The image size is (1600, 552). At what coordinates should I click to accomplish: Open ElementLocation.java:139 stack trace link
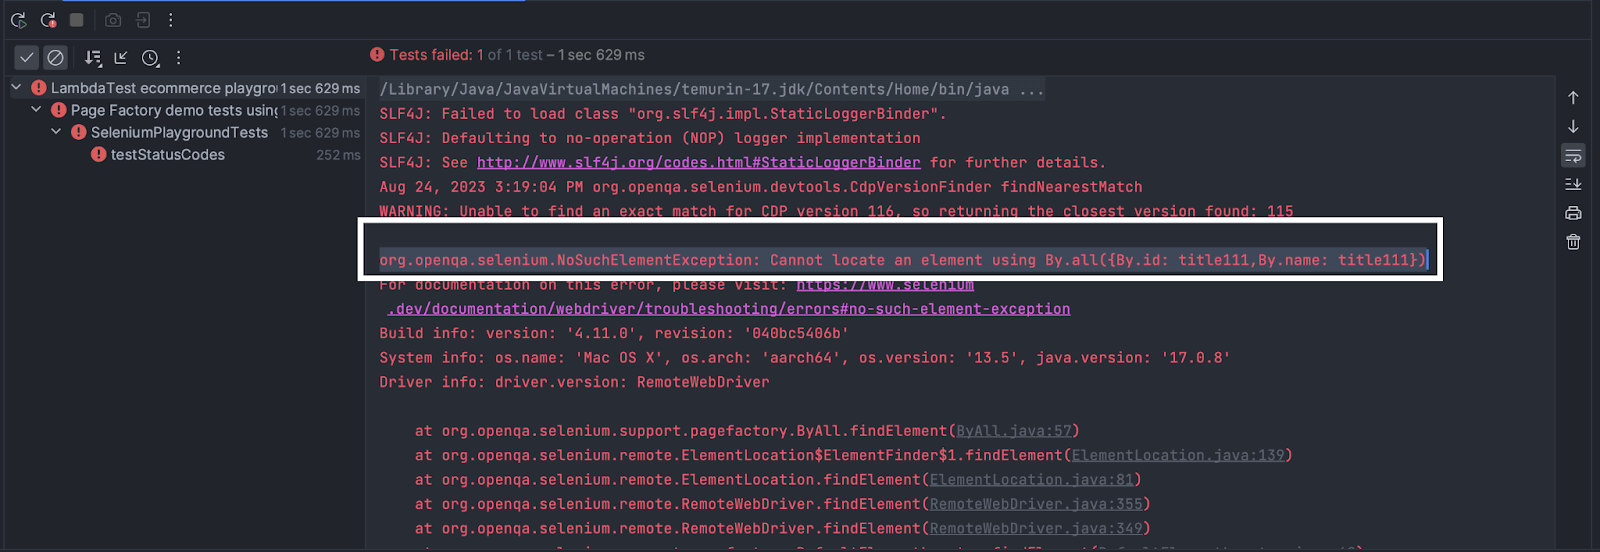(x=1178, y=455)
